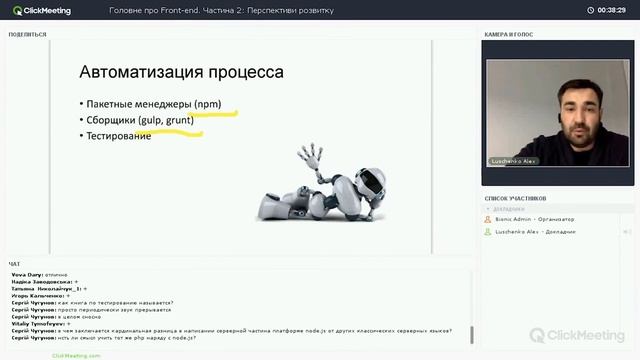Click the slide title Автоматизация процесса
The height and width of the screenshot is (360, 640).
[182, 72]
